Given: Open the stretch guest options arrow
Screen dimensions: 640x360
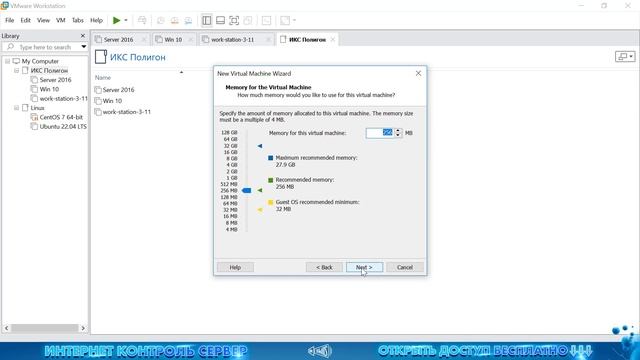Looking at the screenshot, I should pos(294,20).
